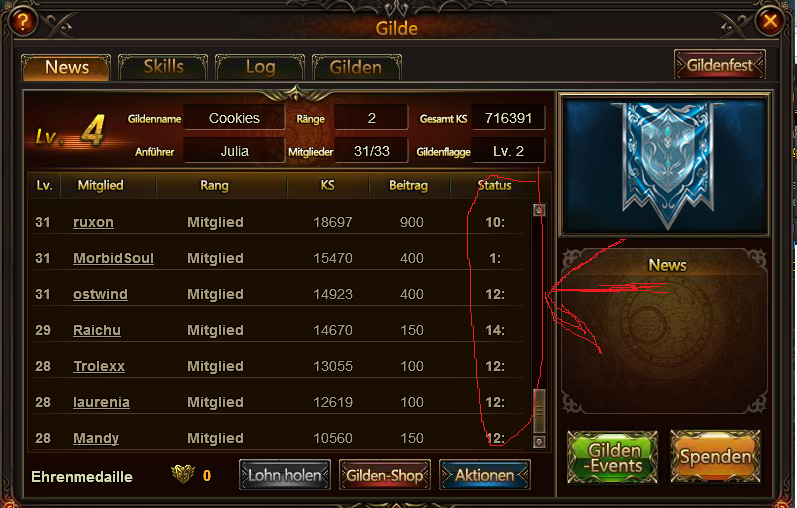The image size is (797, 508).
Task: Open the Gilden tab
Action: pyautogui.click(x=356, y=67)
